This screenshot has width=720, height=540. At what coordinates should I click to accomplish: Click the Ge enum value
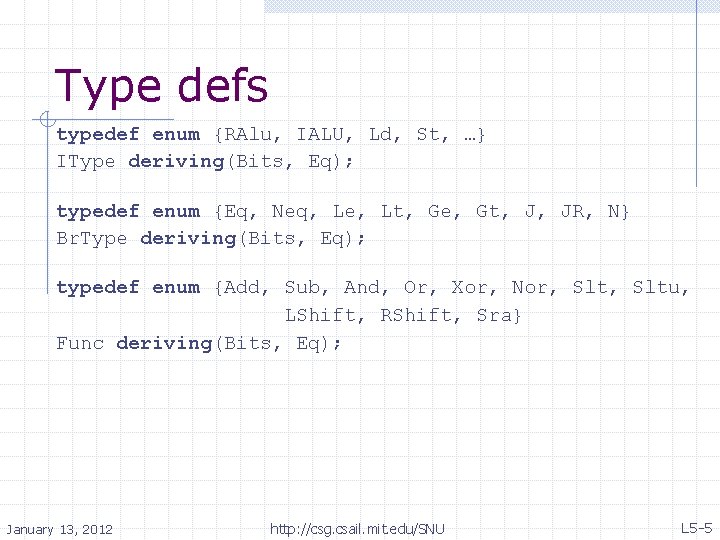439,212
